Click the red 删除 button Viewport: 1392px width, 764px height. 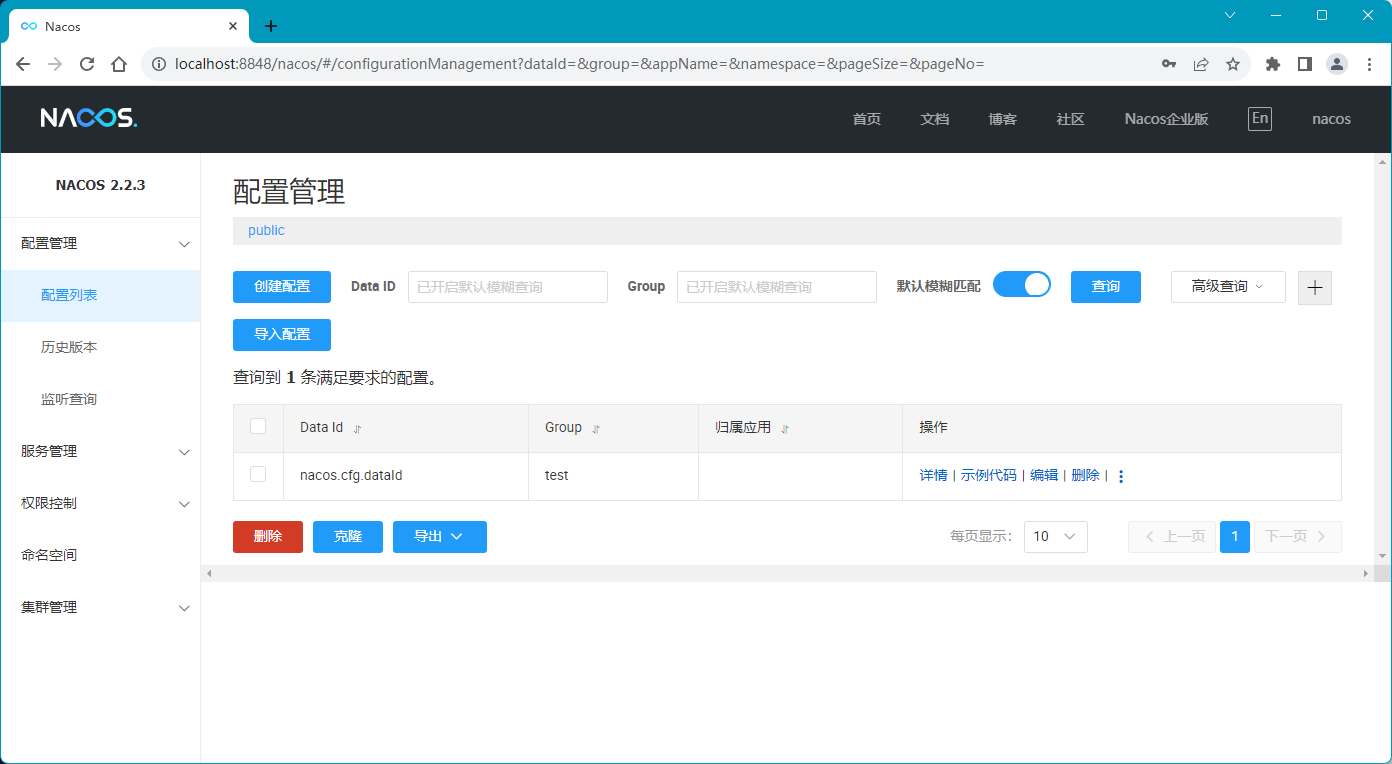(268, 536)
